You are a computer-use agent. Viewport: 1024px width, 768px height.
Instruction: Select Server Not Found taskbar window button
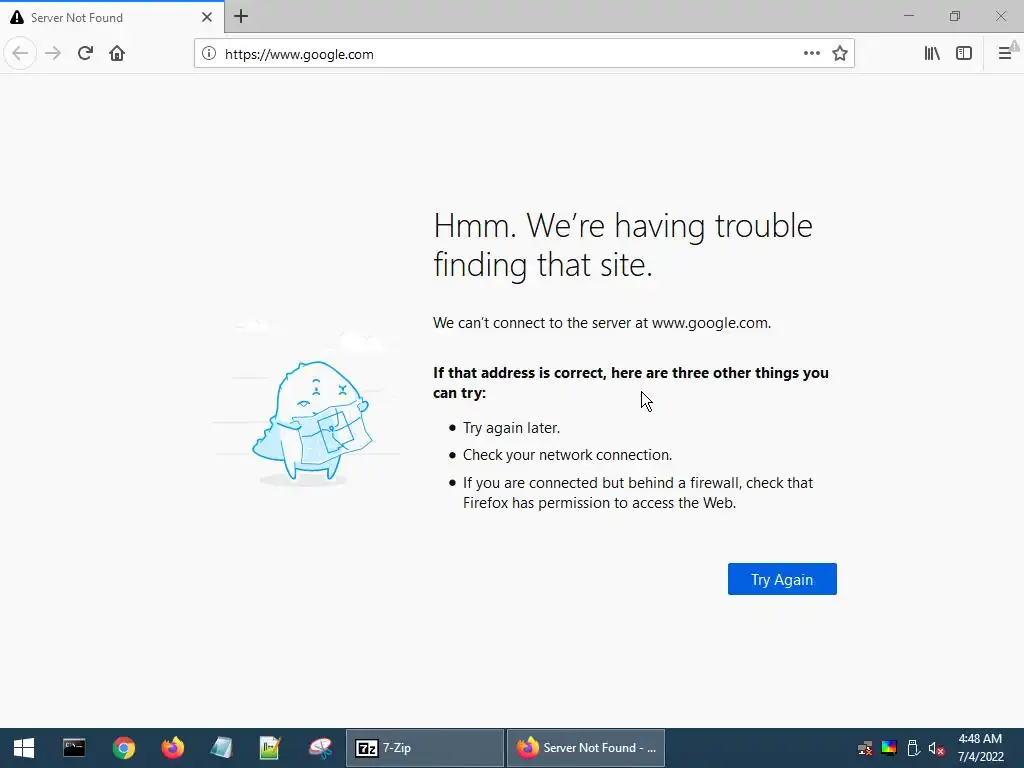[586, 748]
